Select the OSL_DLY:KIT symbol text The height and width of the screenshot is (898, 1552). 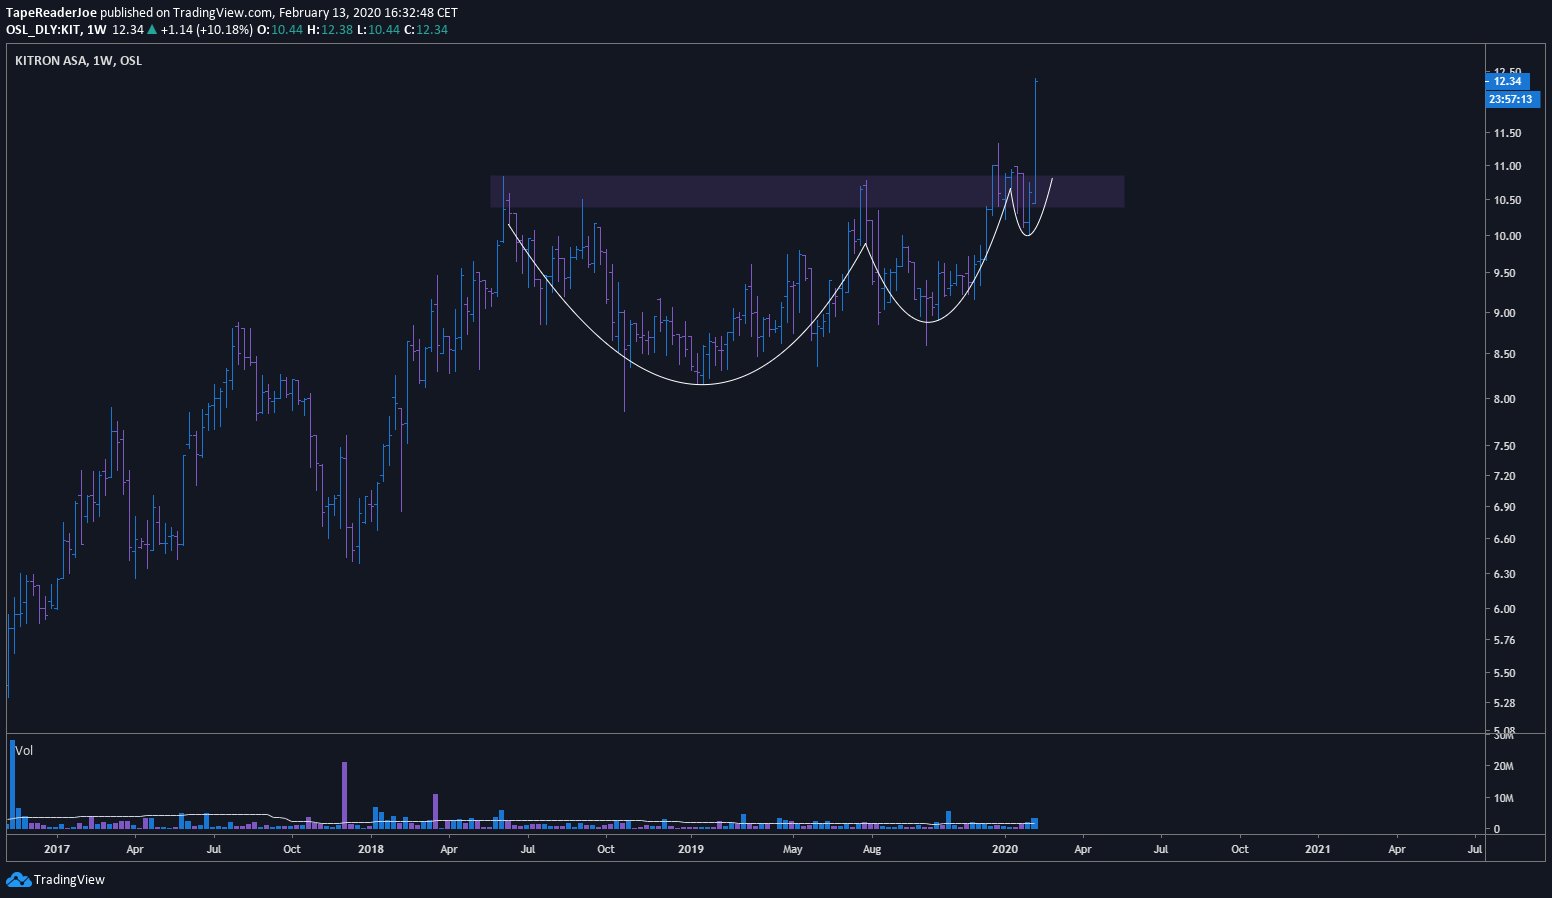(x=43, y=30)
